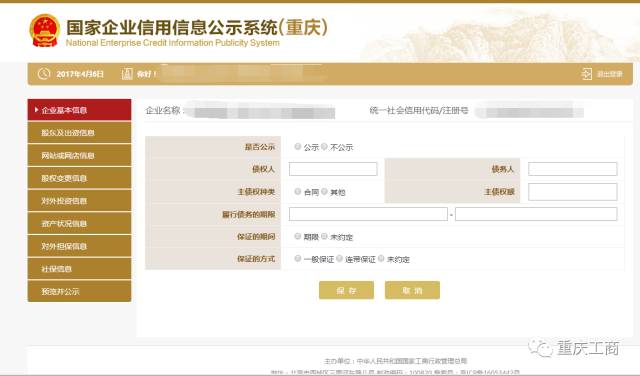This screenshot has height=376, width=640.
Task: Select 连带保证 guarantee method
Action: coord(339,258)
